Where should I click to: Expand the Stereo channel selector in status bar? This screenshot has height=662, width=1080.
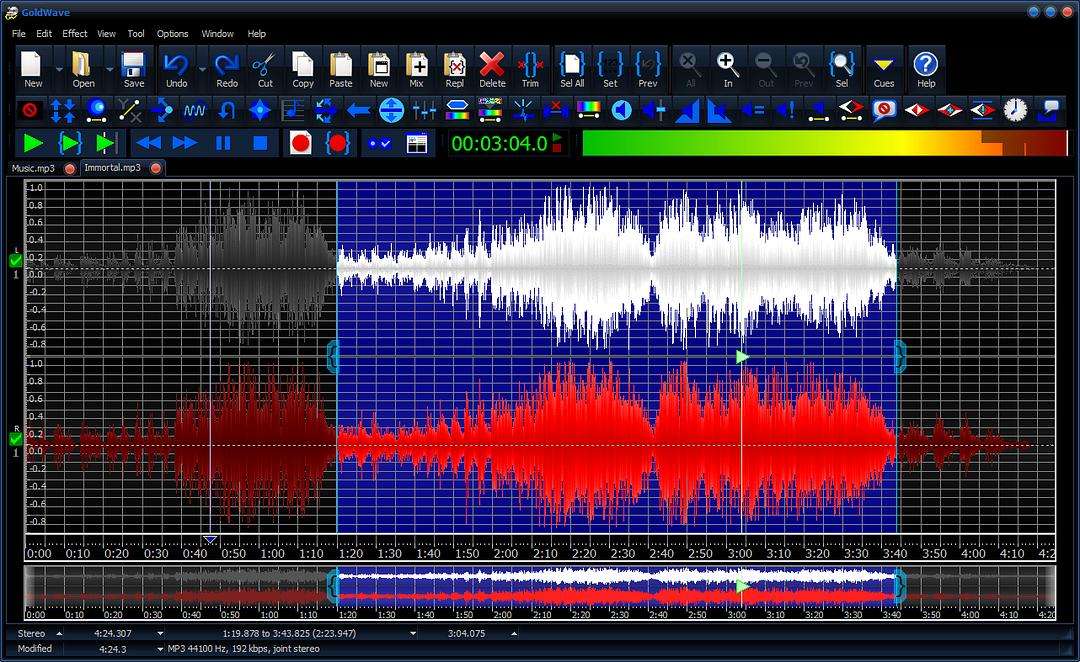click(x=59, y=633)
